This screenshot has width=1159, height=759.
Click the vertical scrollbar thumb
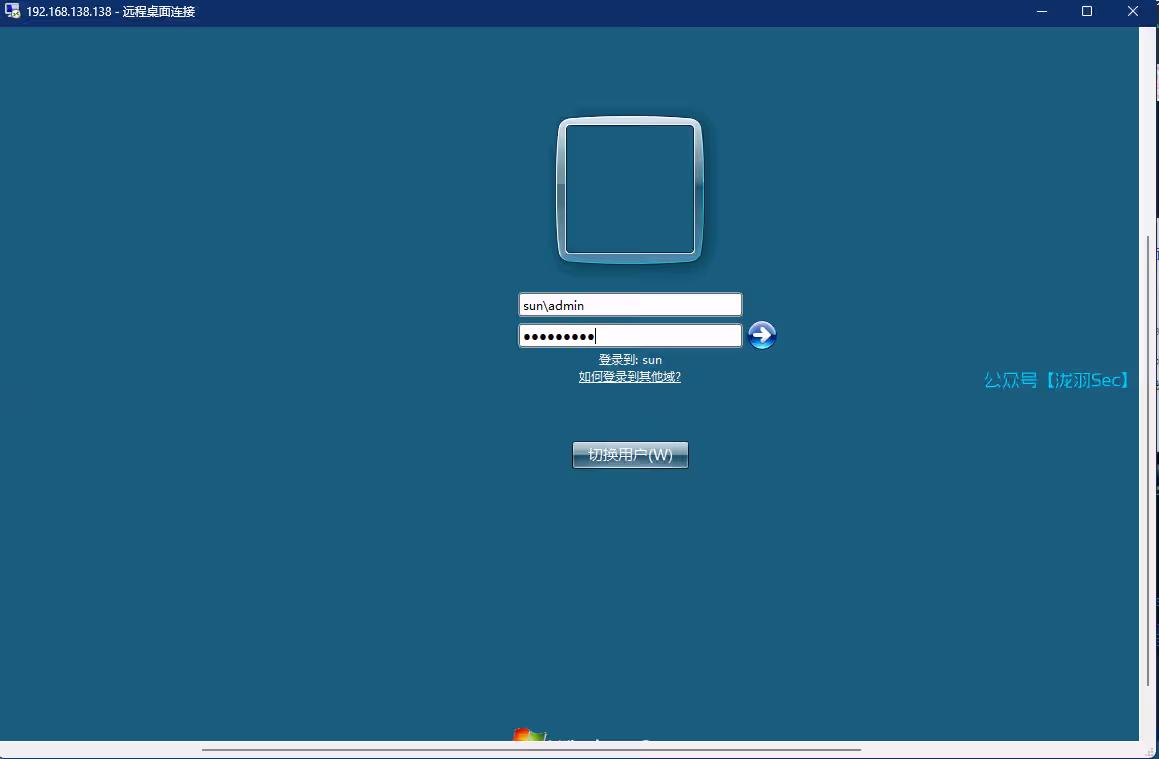[x=1147, y=460]
